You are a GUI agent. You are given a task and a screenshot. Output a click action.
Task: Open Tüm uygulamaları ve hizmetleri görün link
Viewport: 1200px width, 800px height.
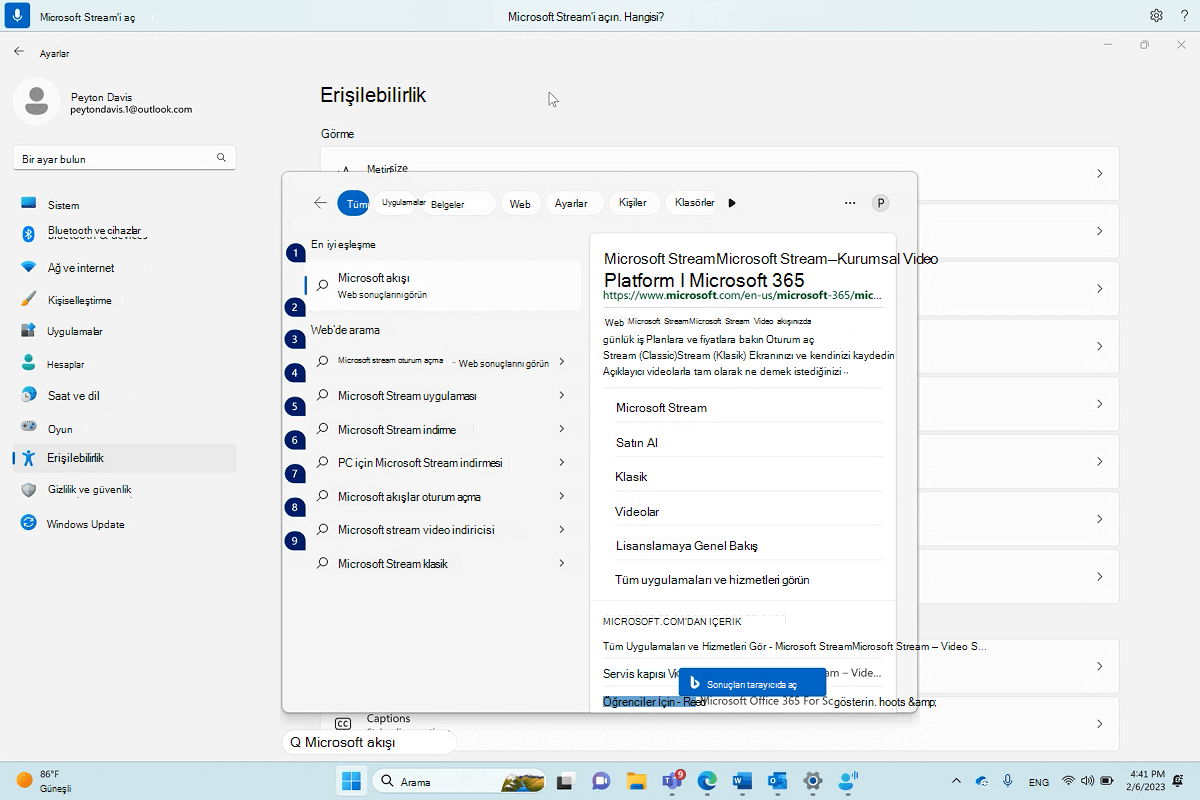pos(712,580)
